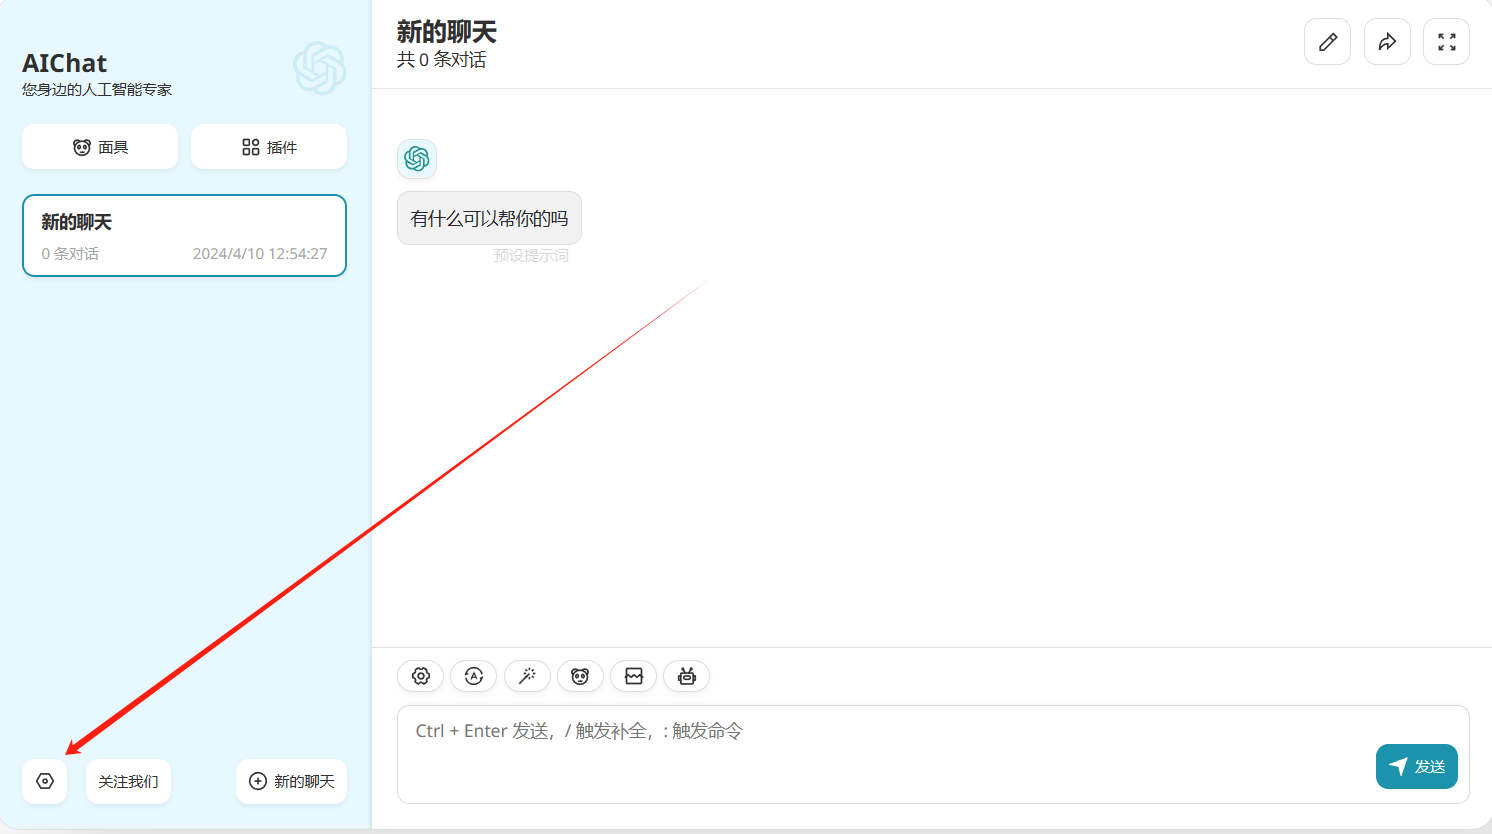Click the pencil icon to rename the chat
1492x834 pixels.
tap(1327, 42)
